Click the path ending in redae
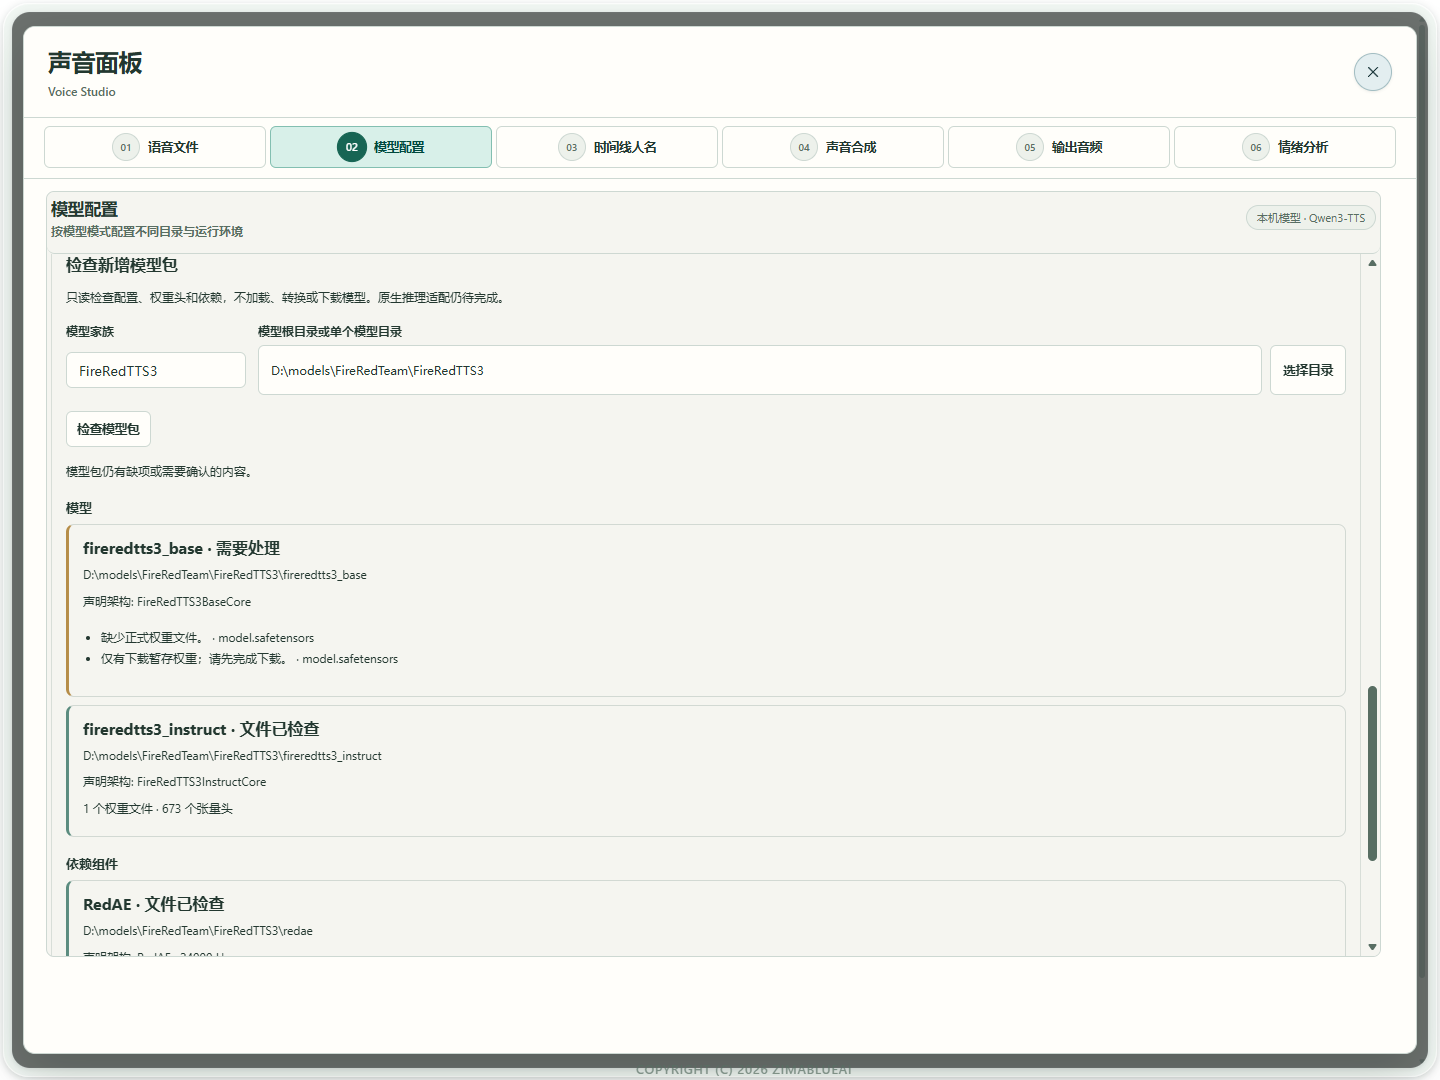 (198, 931)
